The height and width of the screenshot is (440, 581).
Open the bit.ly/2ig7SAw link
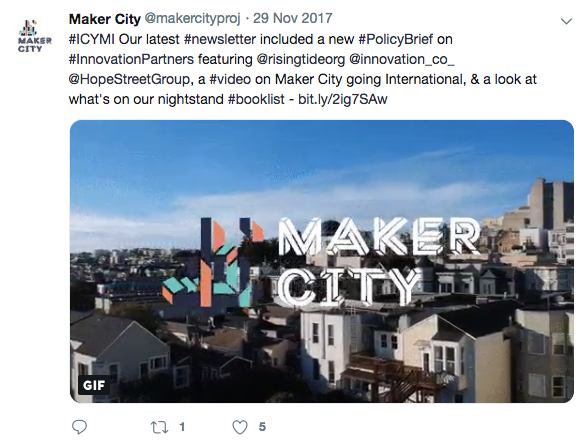coord(343,99)
